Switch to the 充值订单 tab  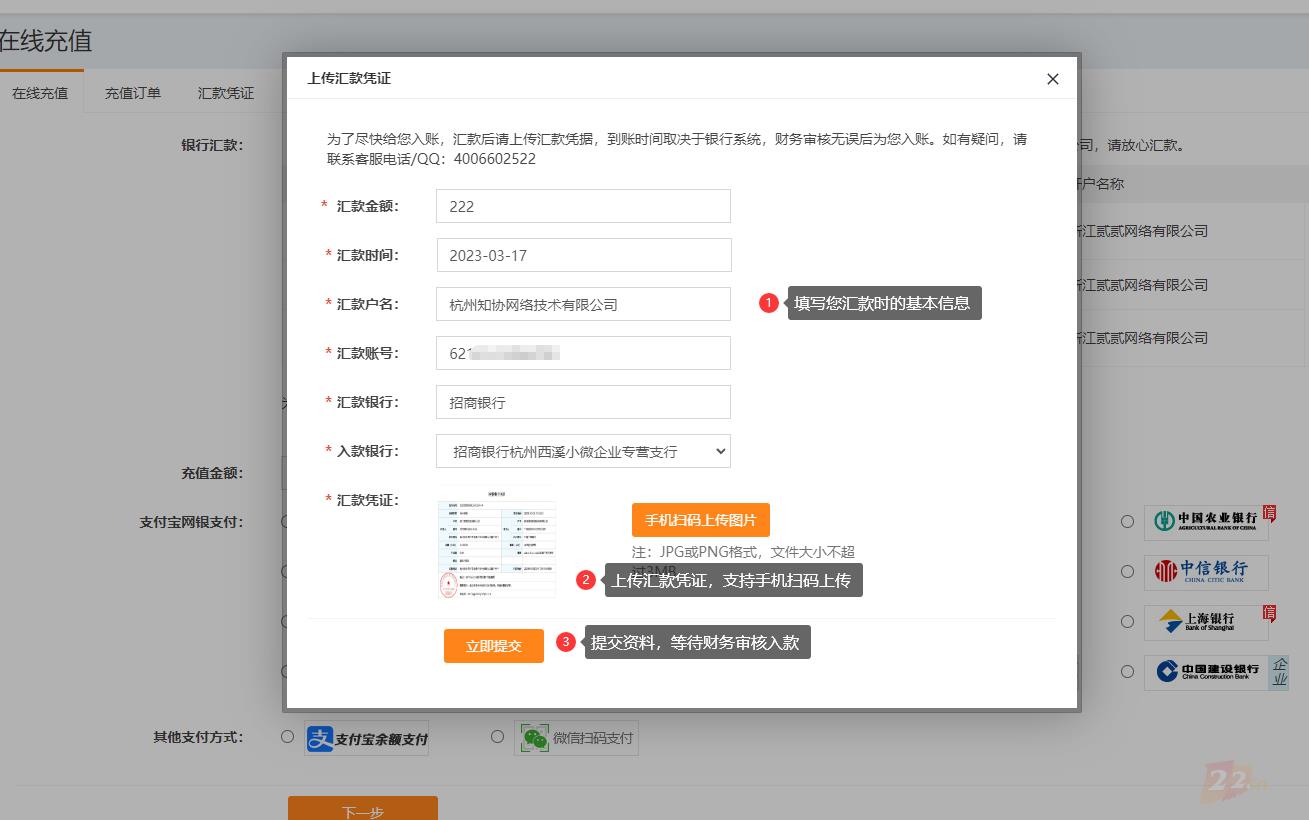click(x=133, y=93)
